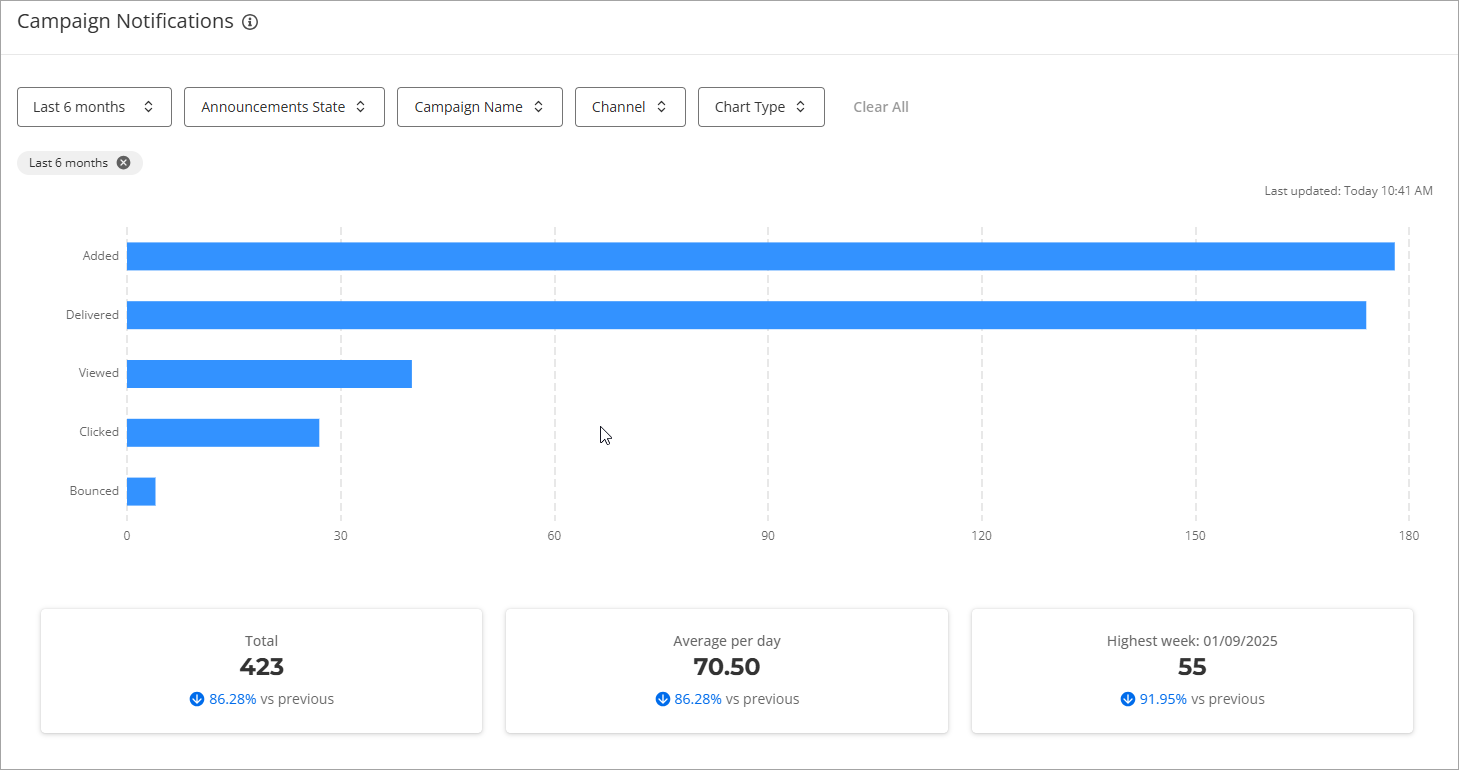Open the Campaign Name dropdown
The width and height of the screenshot is (1459, 770).
pos(479,107)
